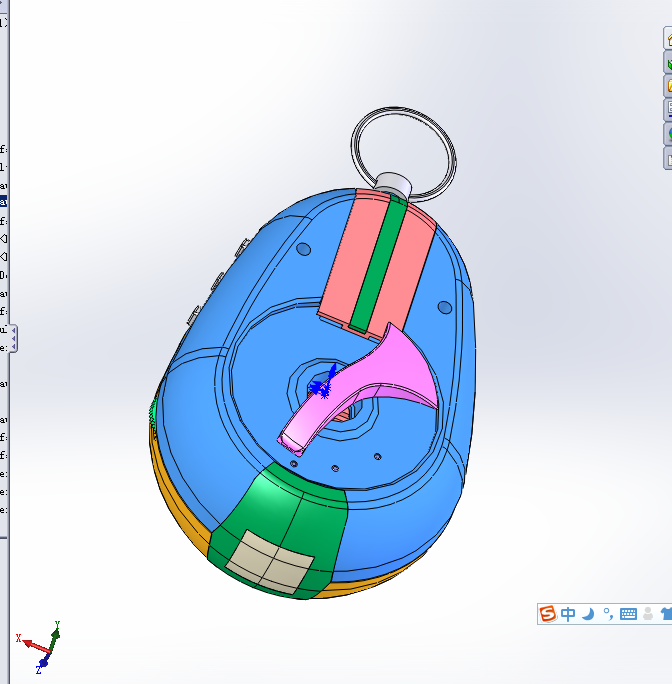Viewport: 672px width, 684px height.
Task: Select the green strip inside salmon panel
Action: (x=378, y=266)
